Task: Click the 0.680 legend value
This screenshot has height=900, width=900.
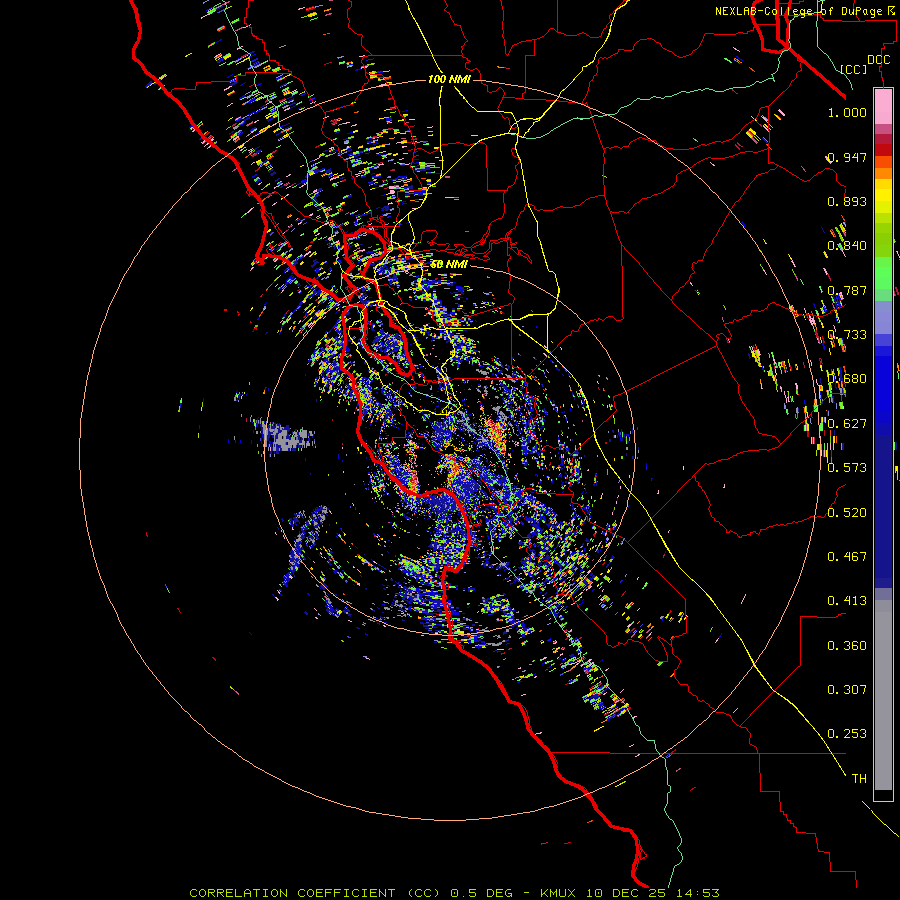Action: coord(847,379)
